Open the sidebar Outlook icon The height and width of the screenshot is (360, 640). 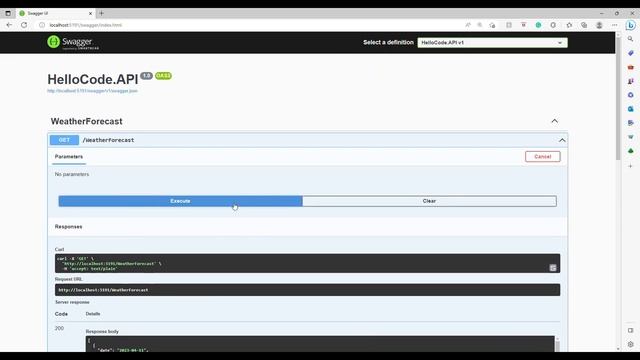click(631, 109)
